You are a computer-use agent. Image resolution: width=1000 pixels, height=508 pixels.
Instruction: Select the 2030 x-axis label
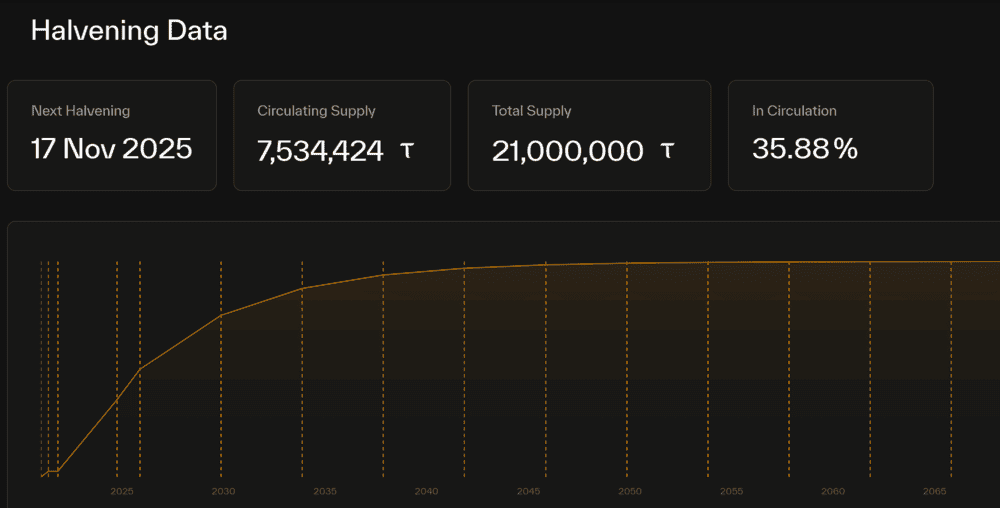(x=223, y=492)
